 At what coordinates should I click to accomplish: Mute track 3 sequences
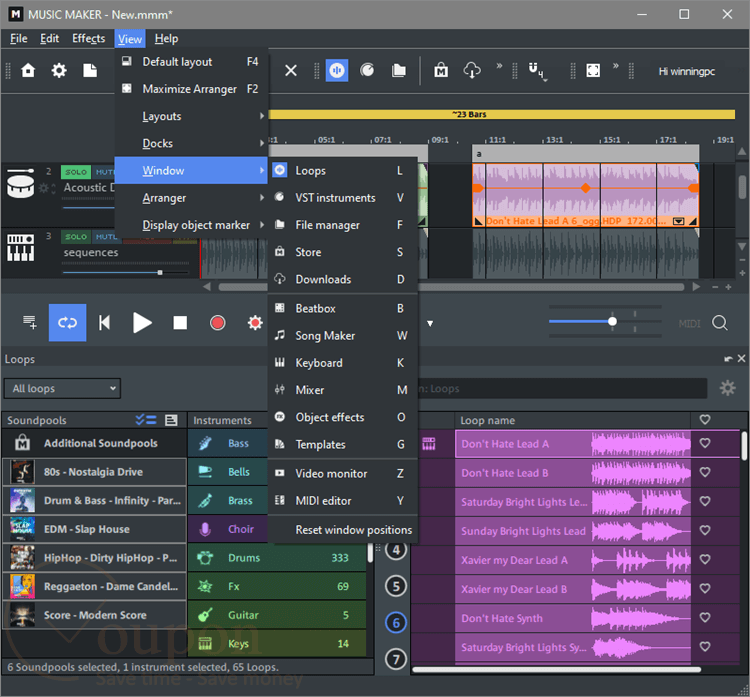pos(105,237)
